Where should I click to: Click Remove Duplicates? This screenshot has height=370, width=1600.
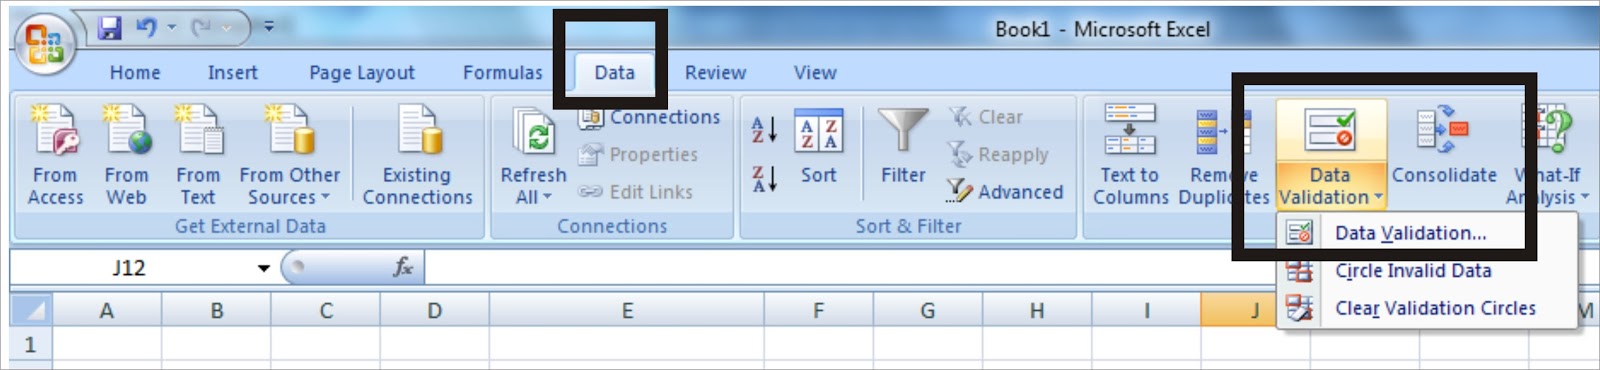tap(1224, 154)
